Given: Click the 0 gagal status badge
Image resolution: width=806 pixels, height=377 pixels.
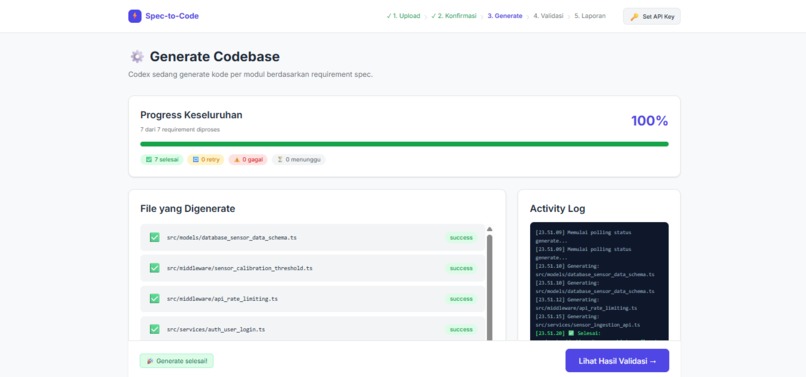Looking at the screenshot, I should [x=248, y=159].
